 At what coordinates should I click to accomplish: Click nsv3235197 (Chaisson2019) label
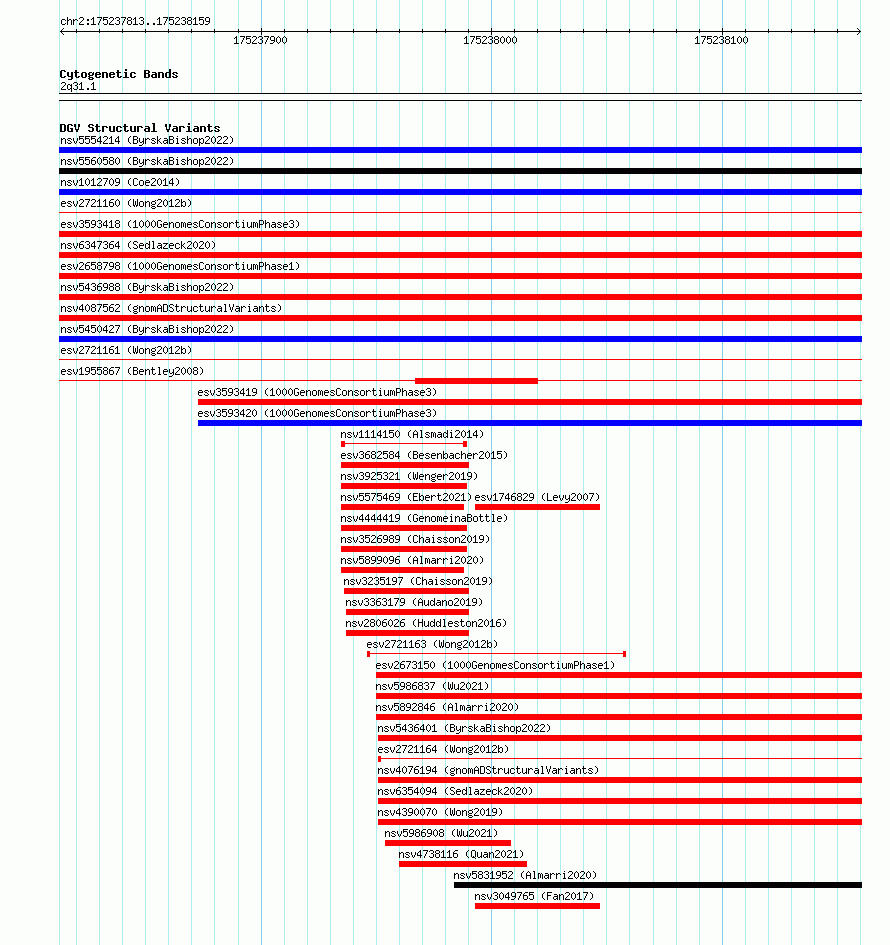pyautogui.click(x=418, y=582)
